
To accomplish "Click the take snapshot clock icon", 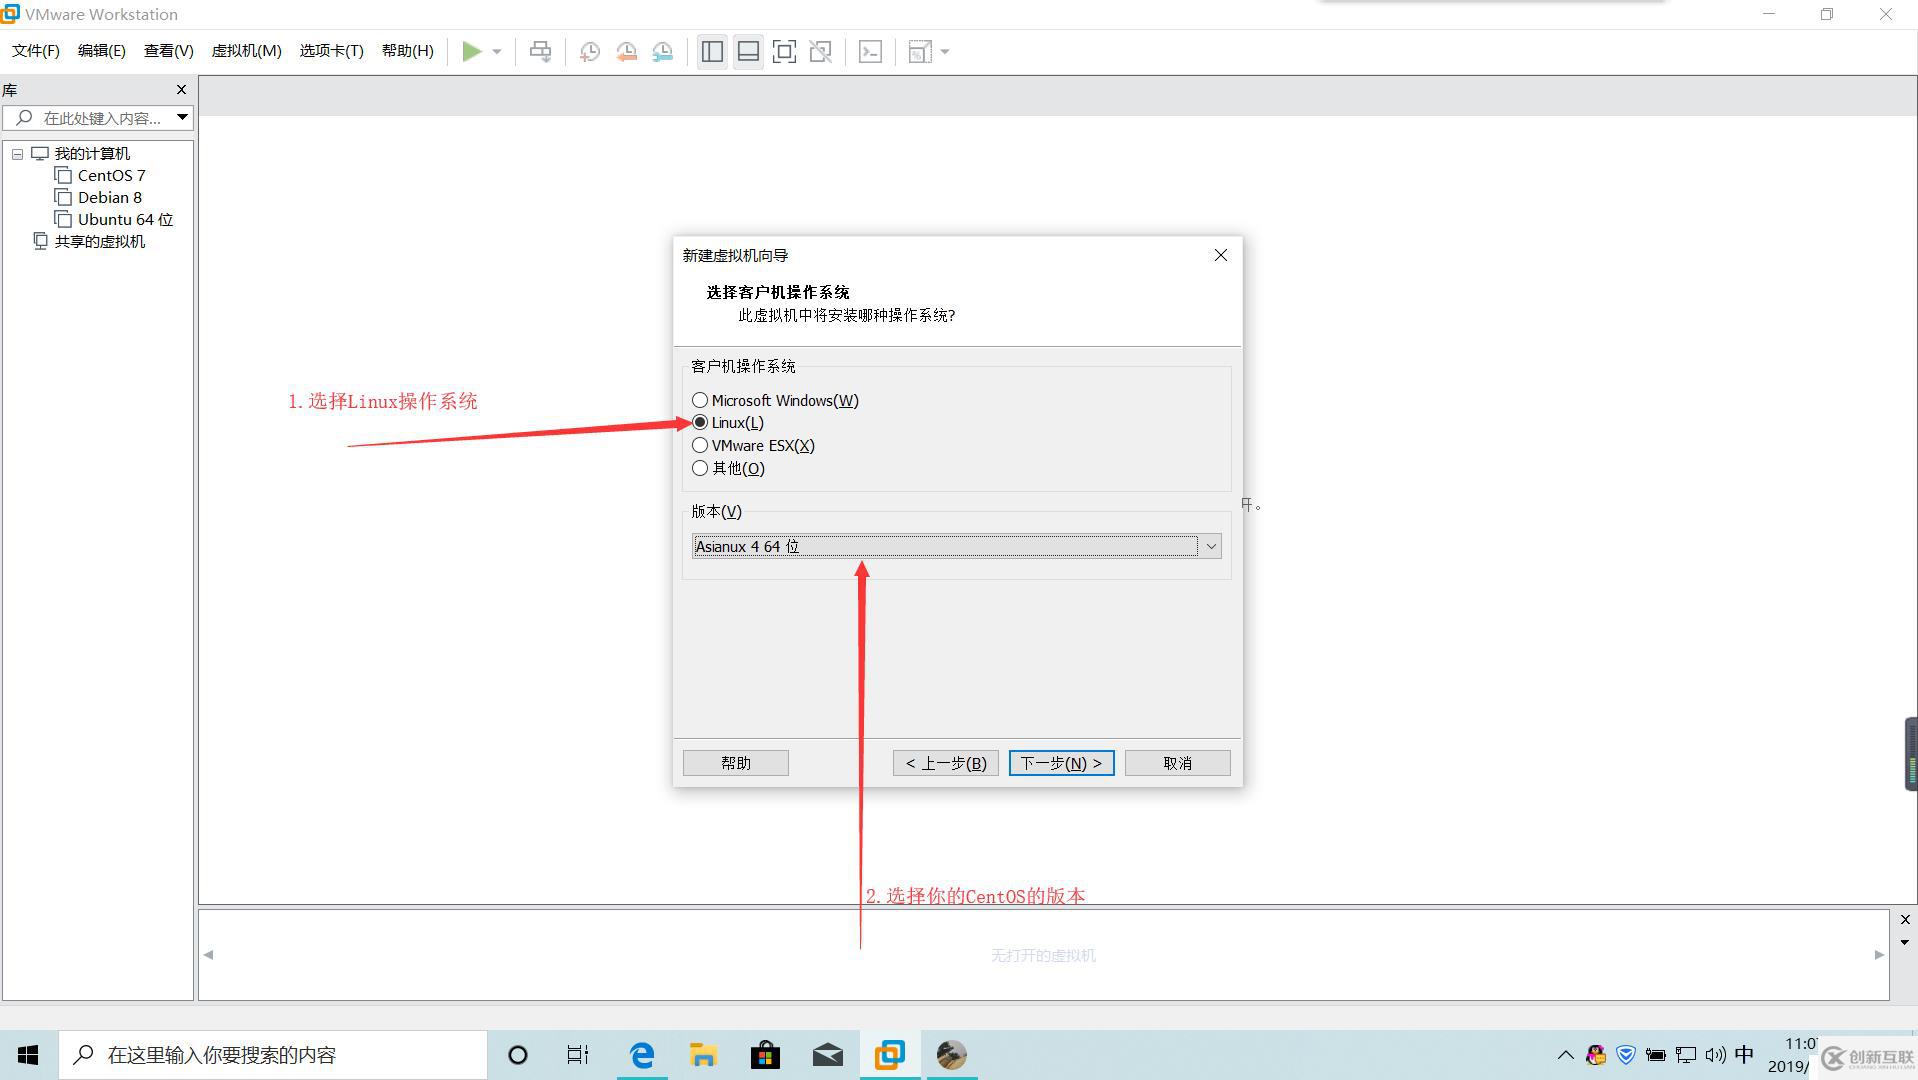I will click(590, 51).
